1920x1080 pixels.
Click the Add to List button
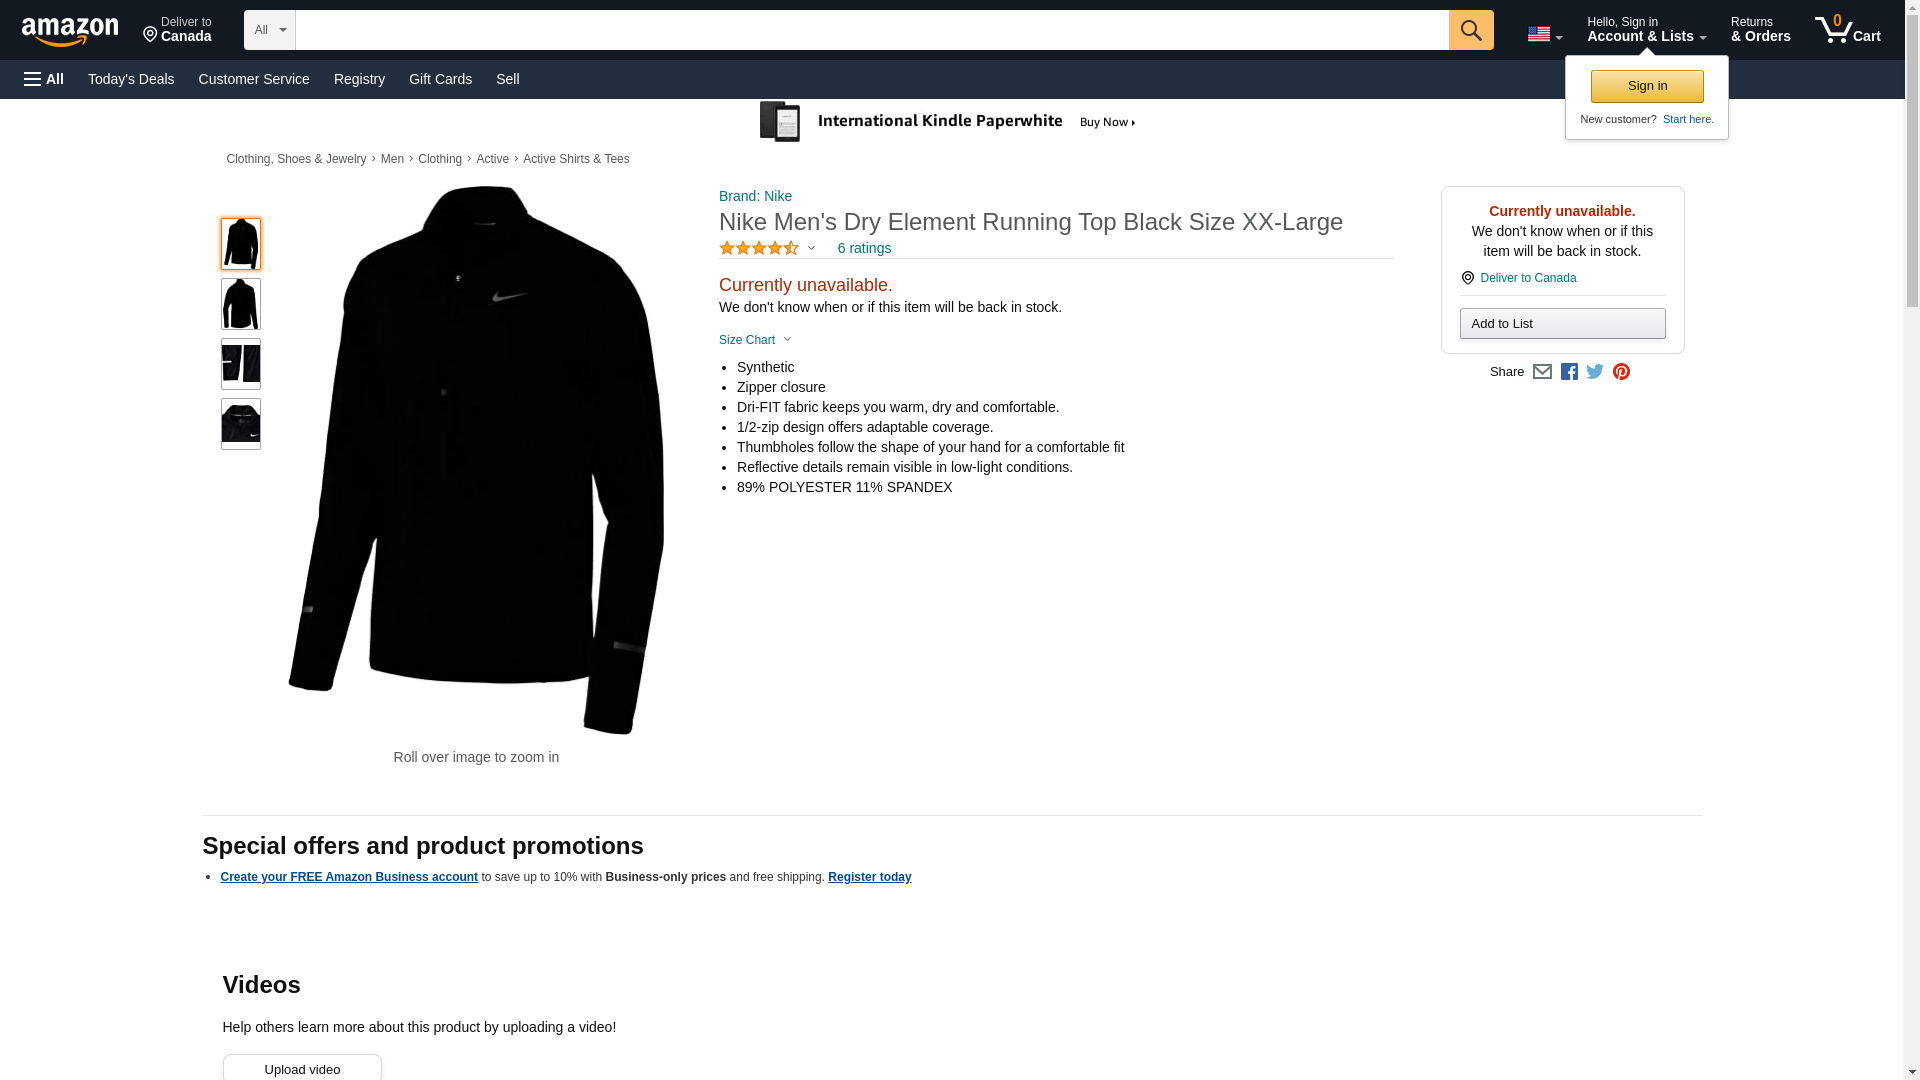coord(1562,324)
